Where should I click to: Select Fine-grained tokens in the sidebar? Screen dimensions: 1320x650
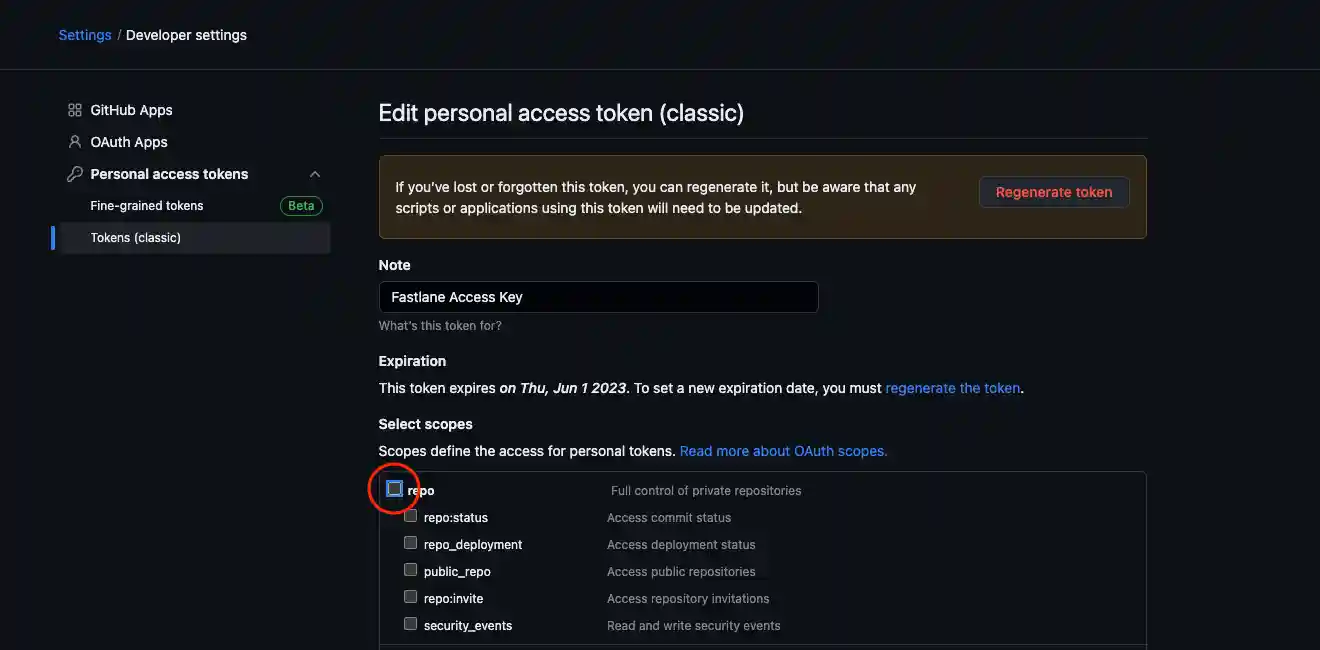146,205
